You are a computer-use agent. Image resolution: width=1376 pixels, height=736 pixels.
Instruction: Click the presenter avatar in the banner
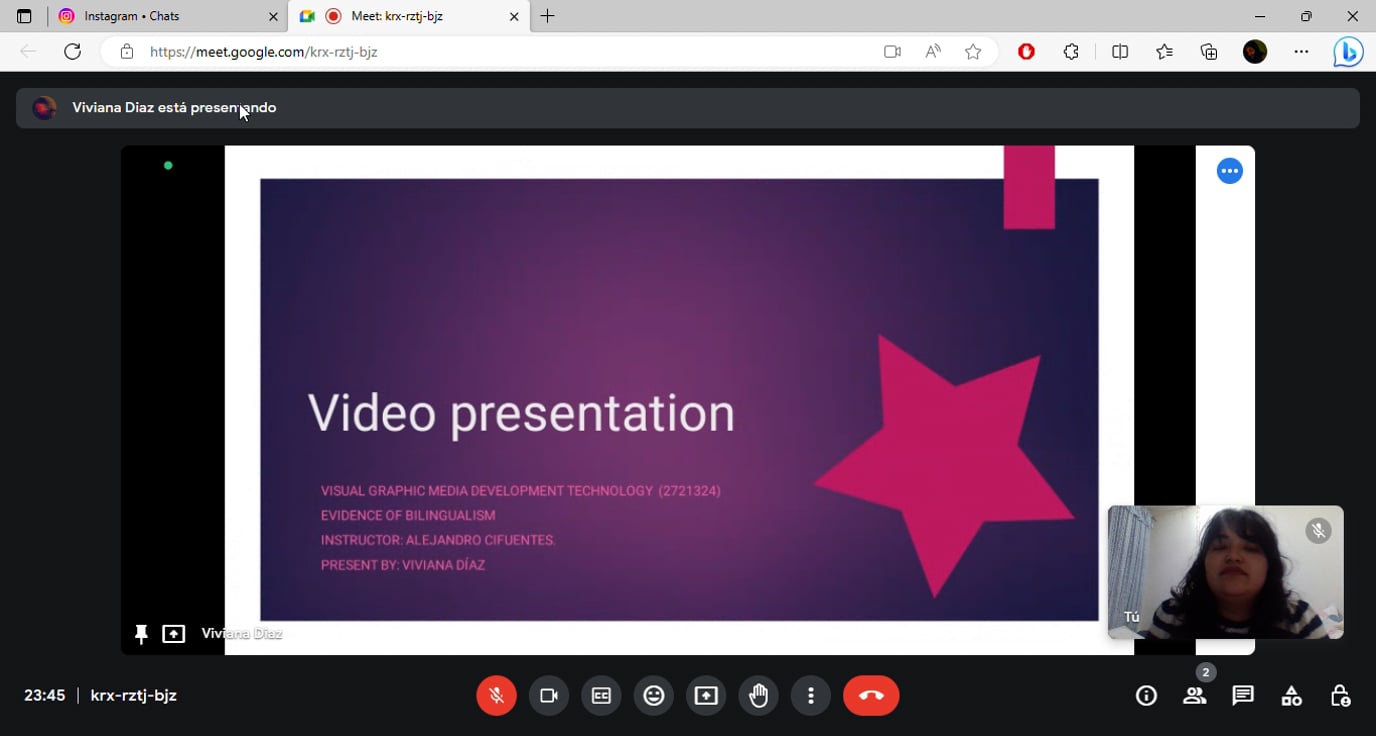coord(44,108)
